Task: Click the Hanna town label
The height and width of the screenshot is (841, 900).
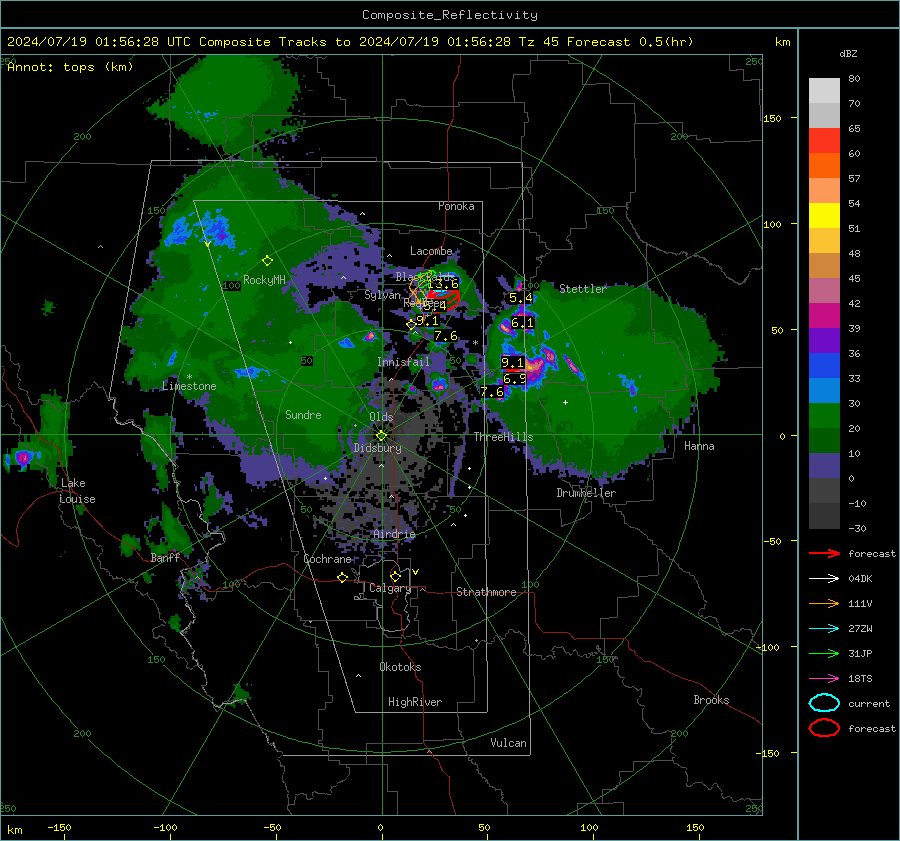Action: click(x=699, y=446)
